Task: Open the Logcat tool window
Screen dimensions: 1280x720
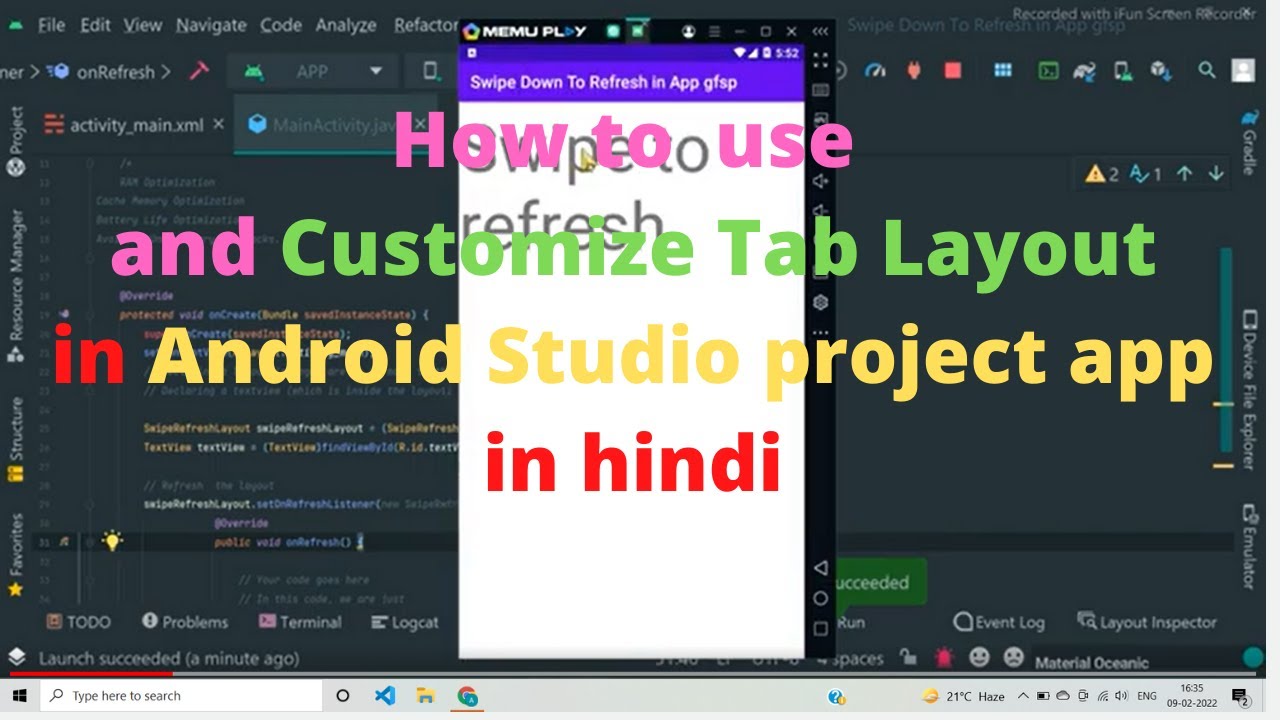Action: [404, 622]
